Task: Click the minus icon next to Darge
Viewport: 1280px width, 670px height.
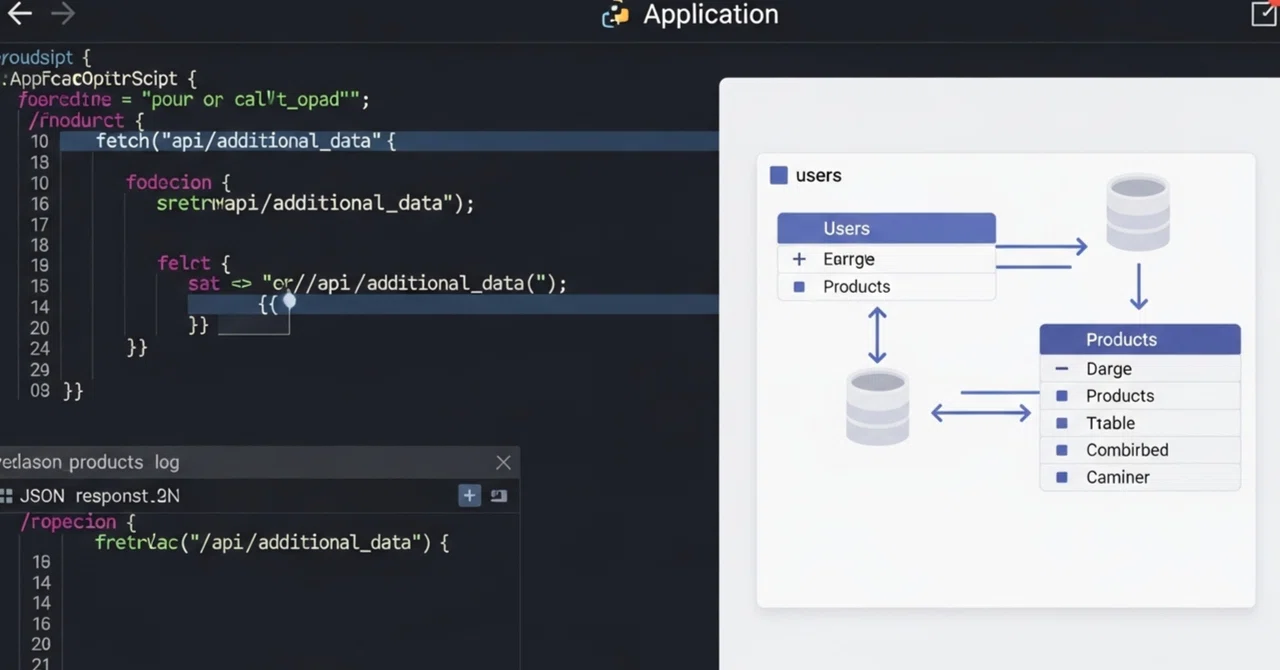Action: pos(1062,369)
